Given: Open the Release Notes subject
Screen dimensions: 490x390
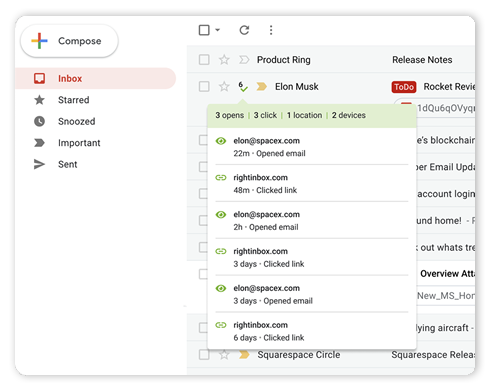Looking at the screenshot, I should (422, 60).
